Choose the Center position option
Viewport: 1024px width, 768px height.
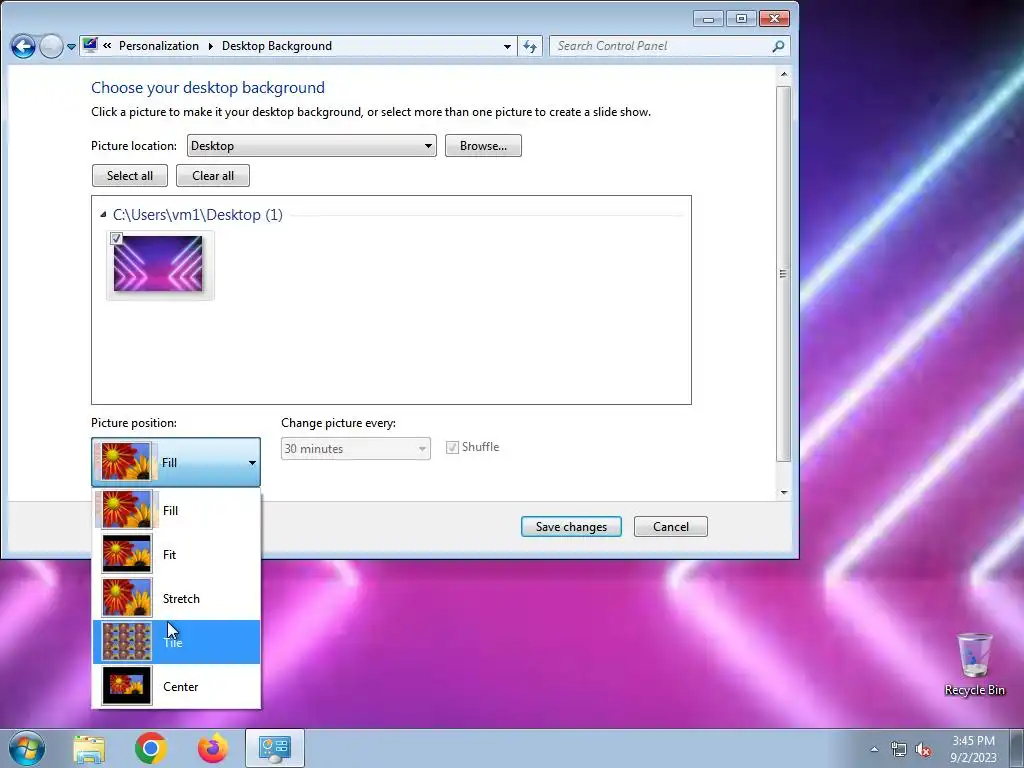tap(176, 686)
